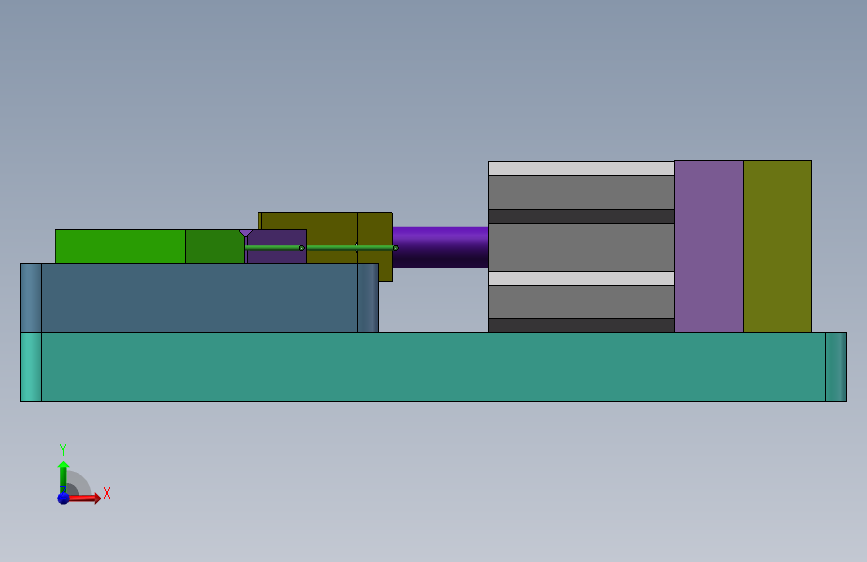This screenshot has height=562, width=867.
Task: Select the rounded left edge of base plate
Action: (x=31, y=367)
